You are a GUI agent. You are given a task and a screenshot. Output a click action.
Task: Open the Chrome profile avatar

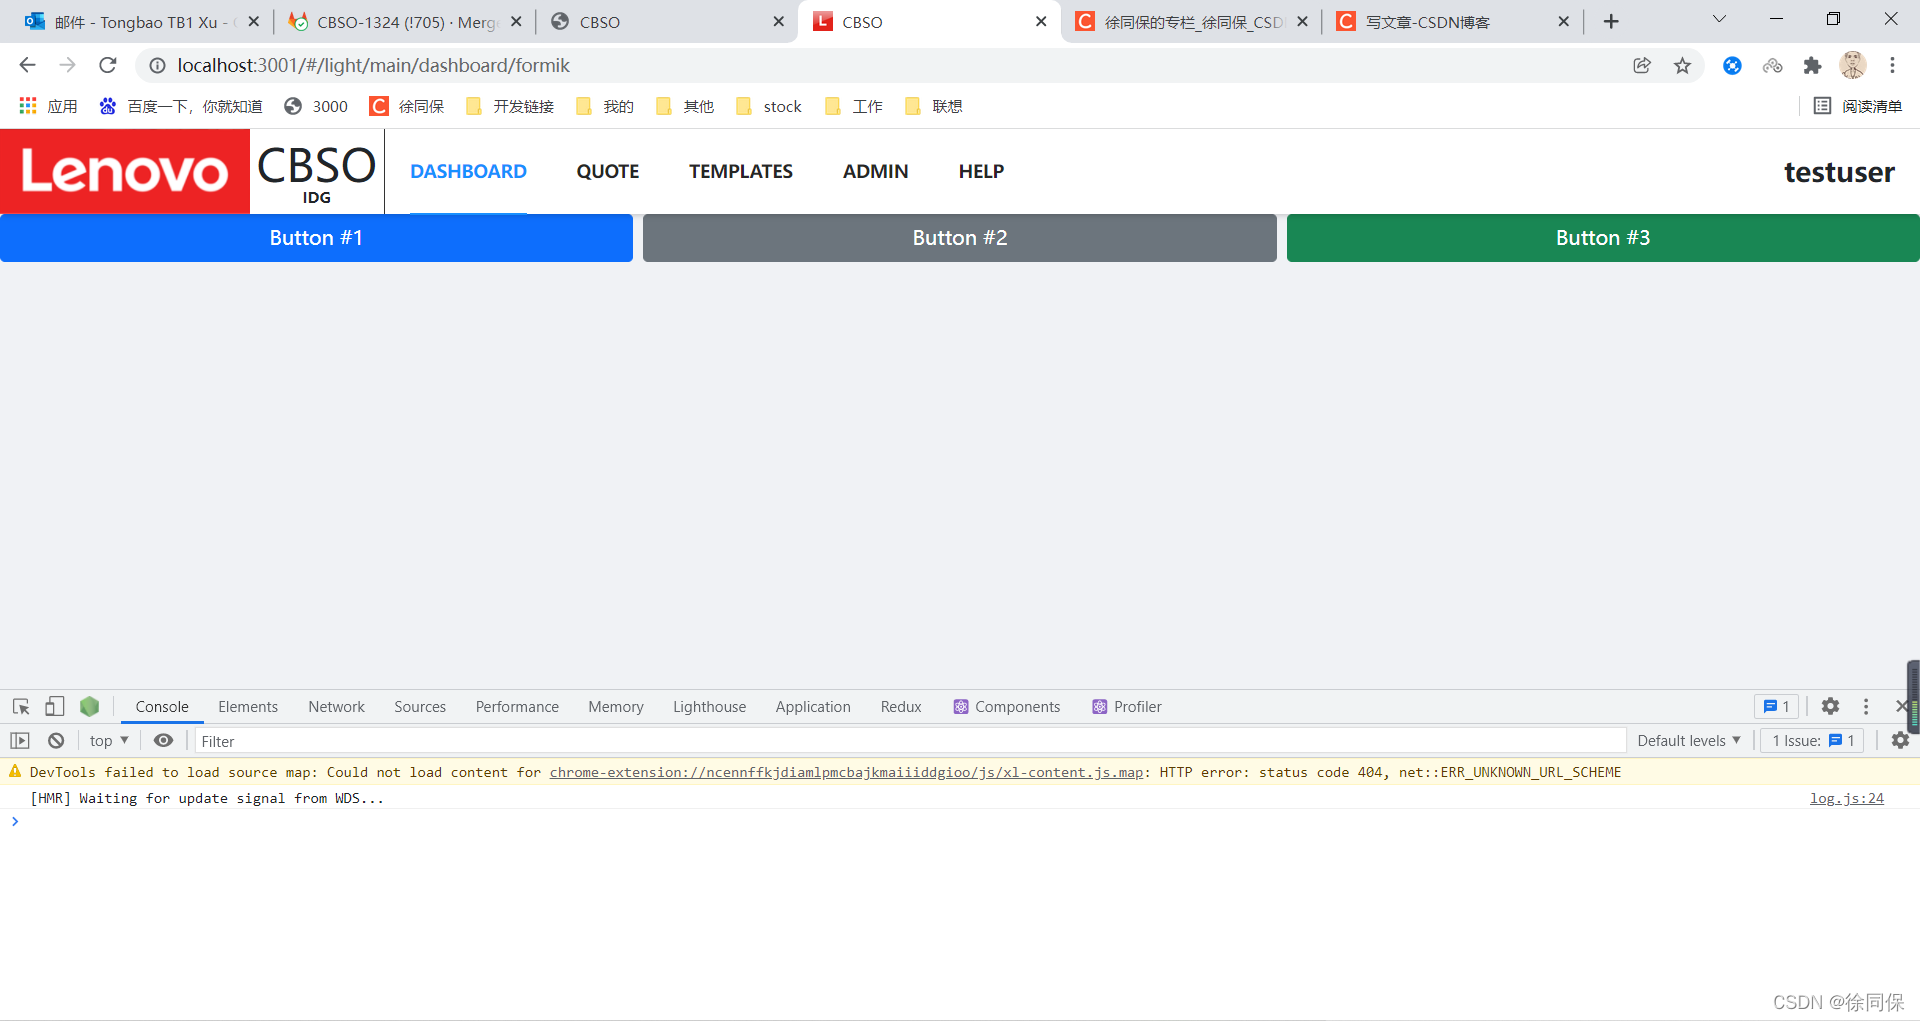coord(1853,65)
